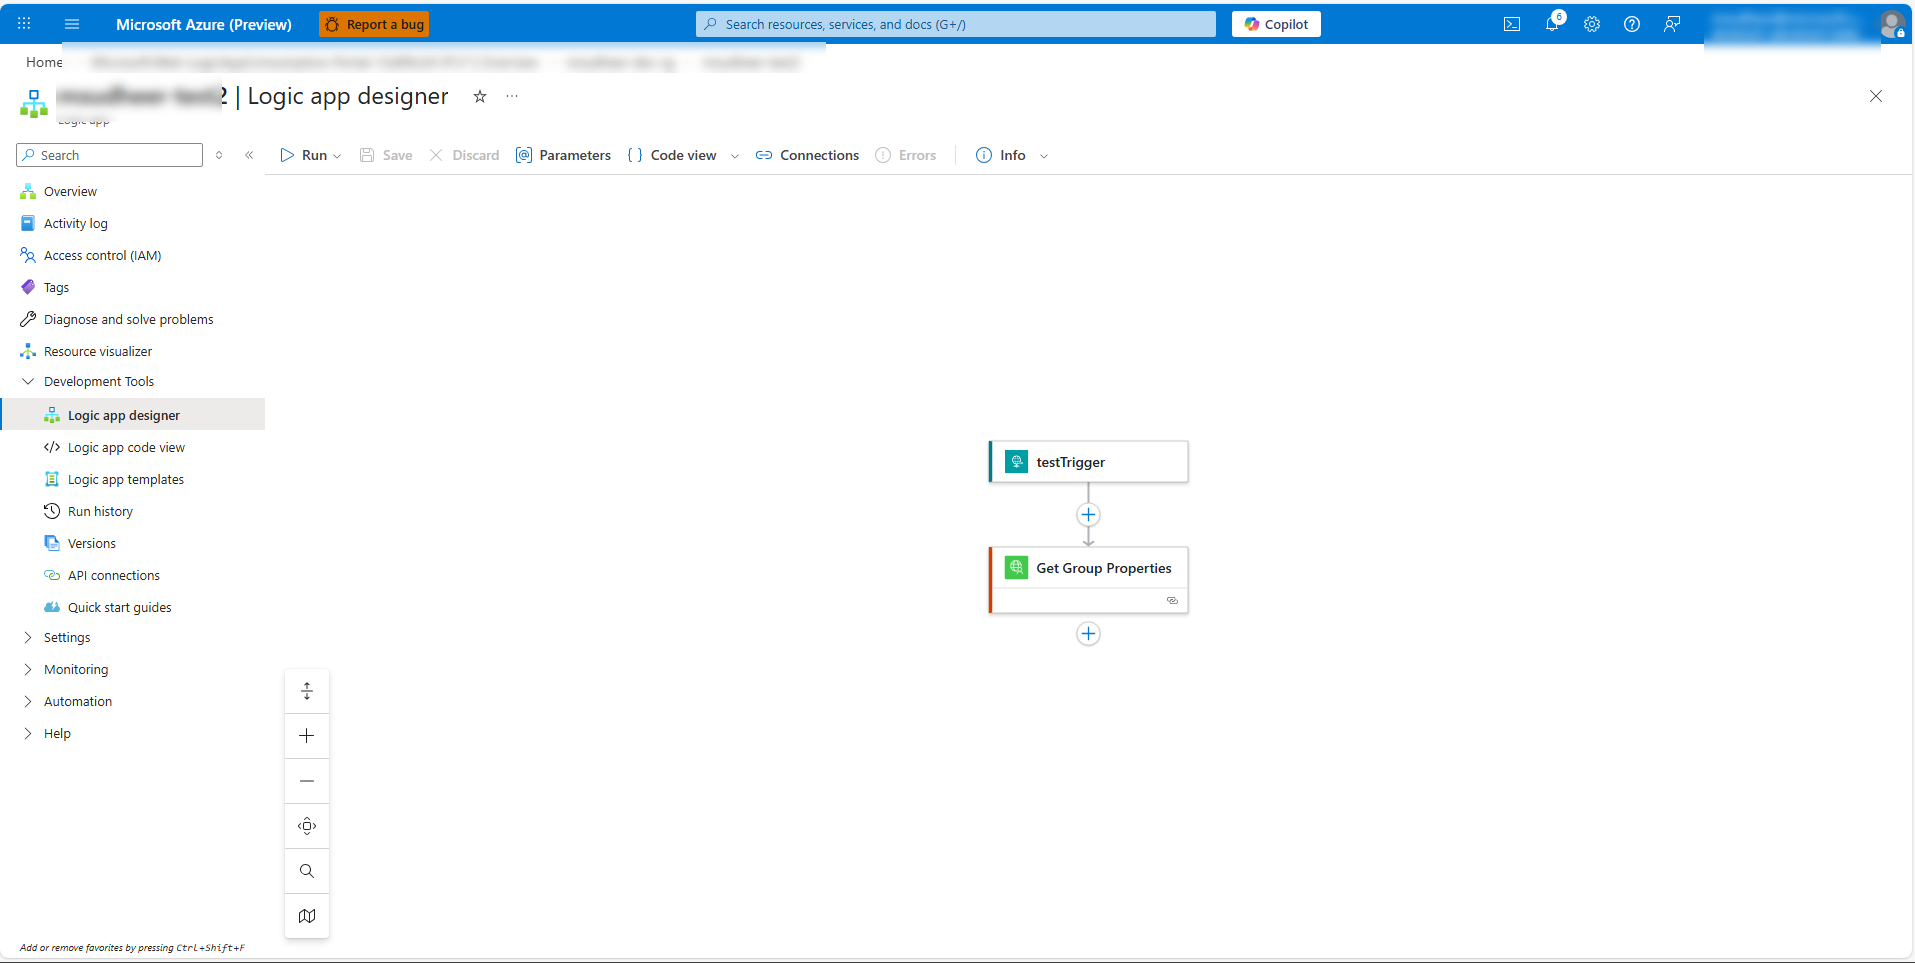
Task: Select Logic app code view menu item
Action: pyautogui.click(x=126, y=448)
